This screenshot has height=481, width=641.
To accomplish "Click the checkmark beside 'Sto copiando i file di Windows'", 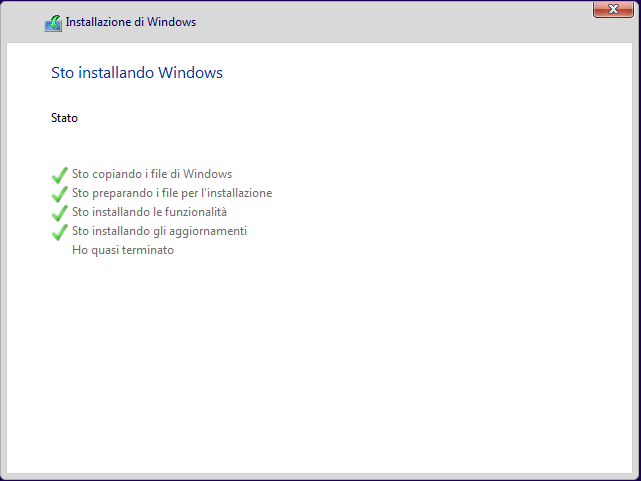I will click(x=60, y=175).
